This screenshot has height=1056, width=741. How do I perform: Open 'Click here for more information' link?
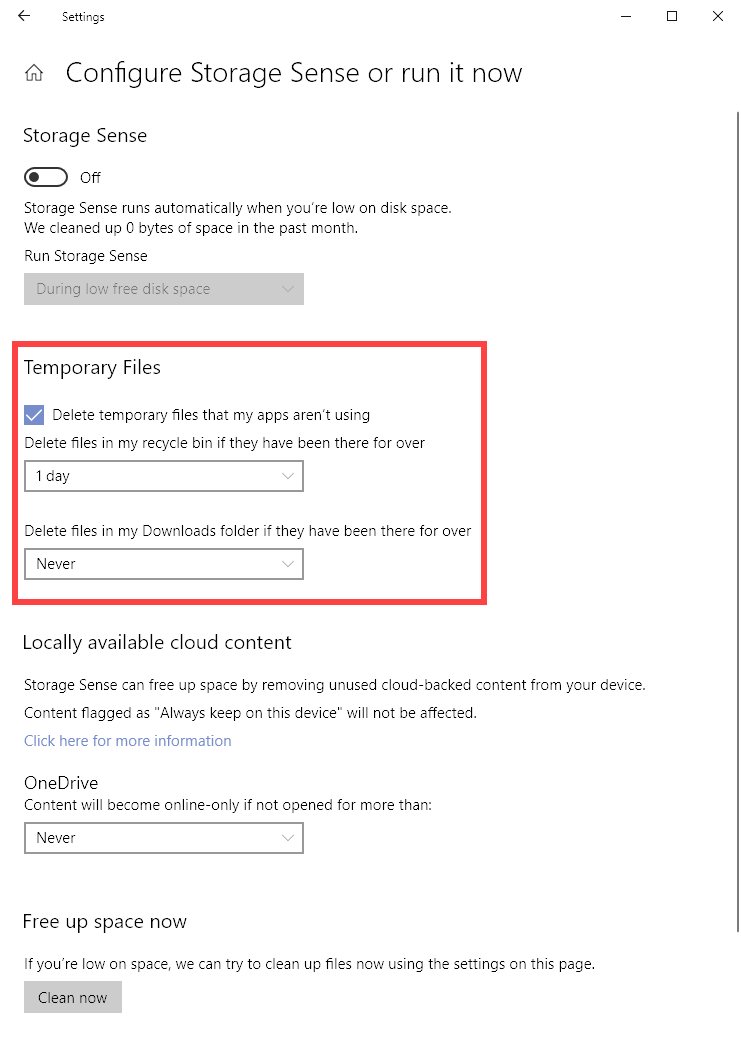(x=127, y=741)
